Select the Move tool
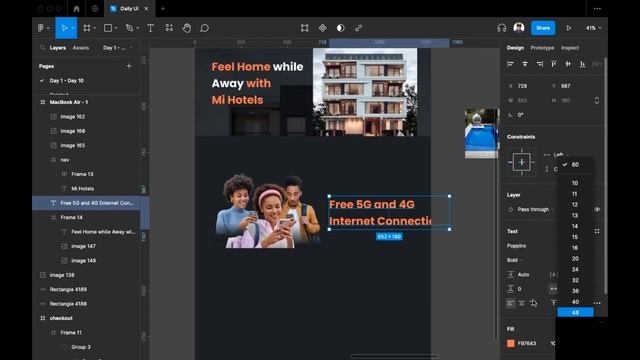This screenshot has width=640, height=360. tap(64, 28)
